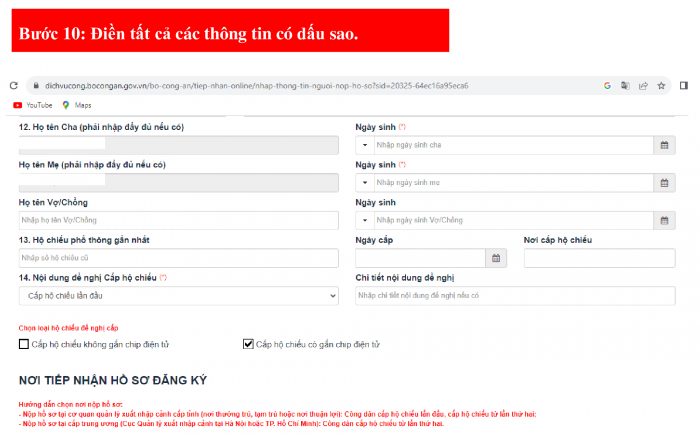Open calendar for passport Ngày cấp

496,258
